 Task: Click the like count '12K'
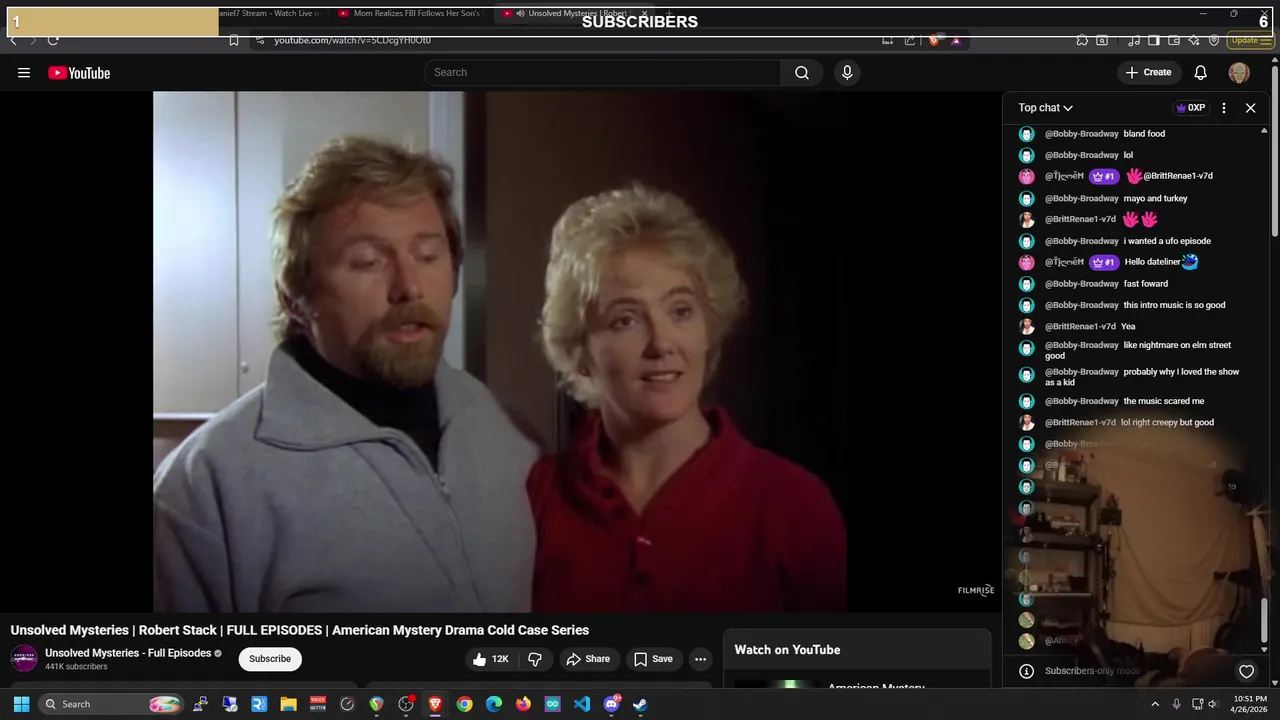(x=500, y=659)
